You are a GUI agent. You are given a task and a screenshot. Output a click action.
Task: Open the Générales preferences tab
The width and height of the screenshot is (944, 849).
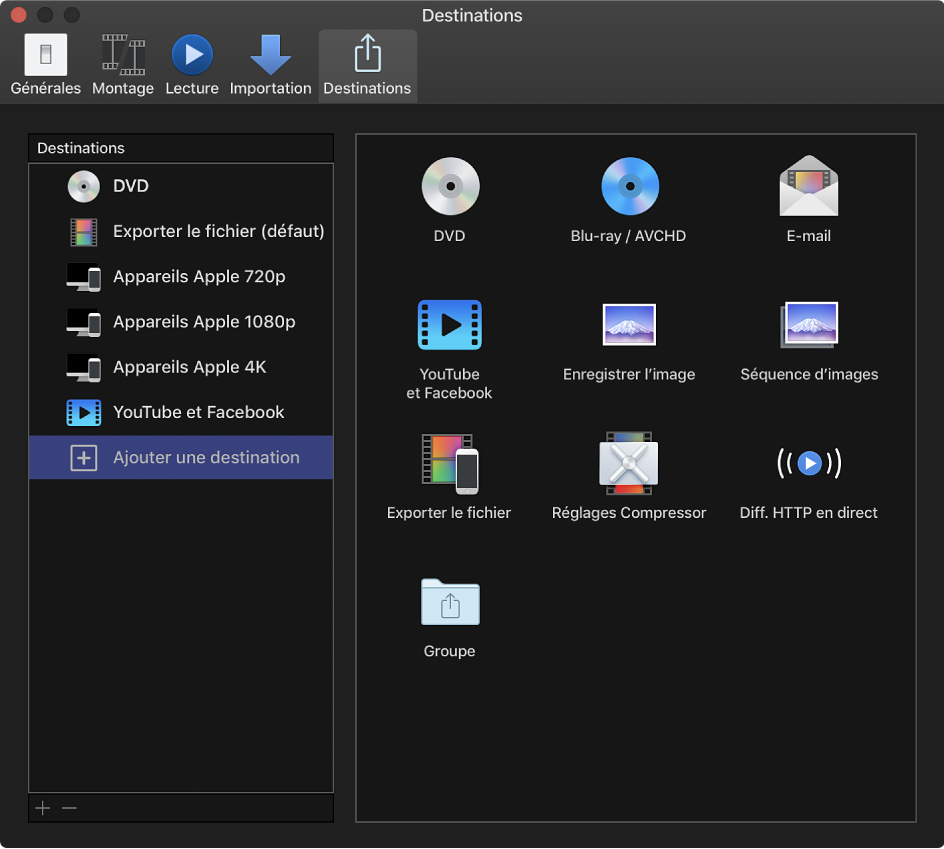click(x=46, y=66)
